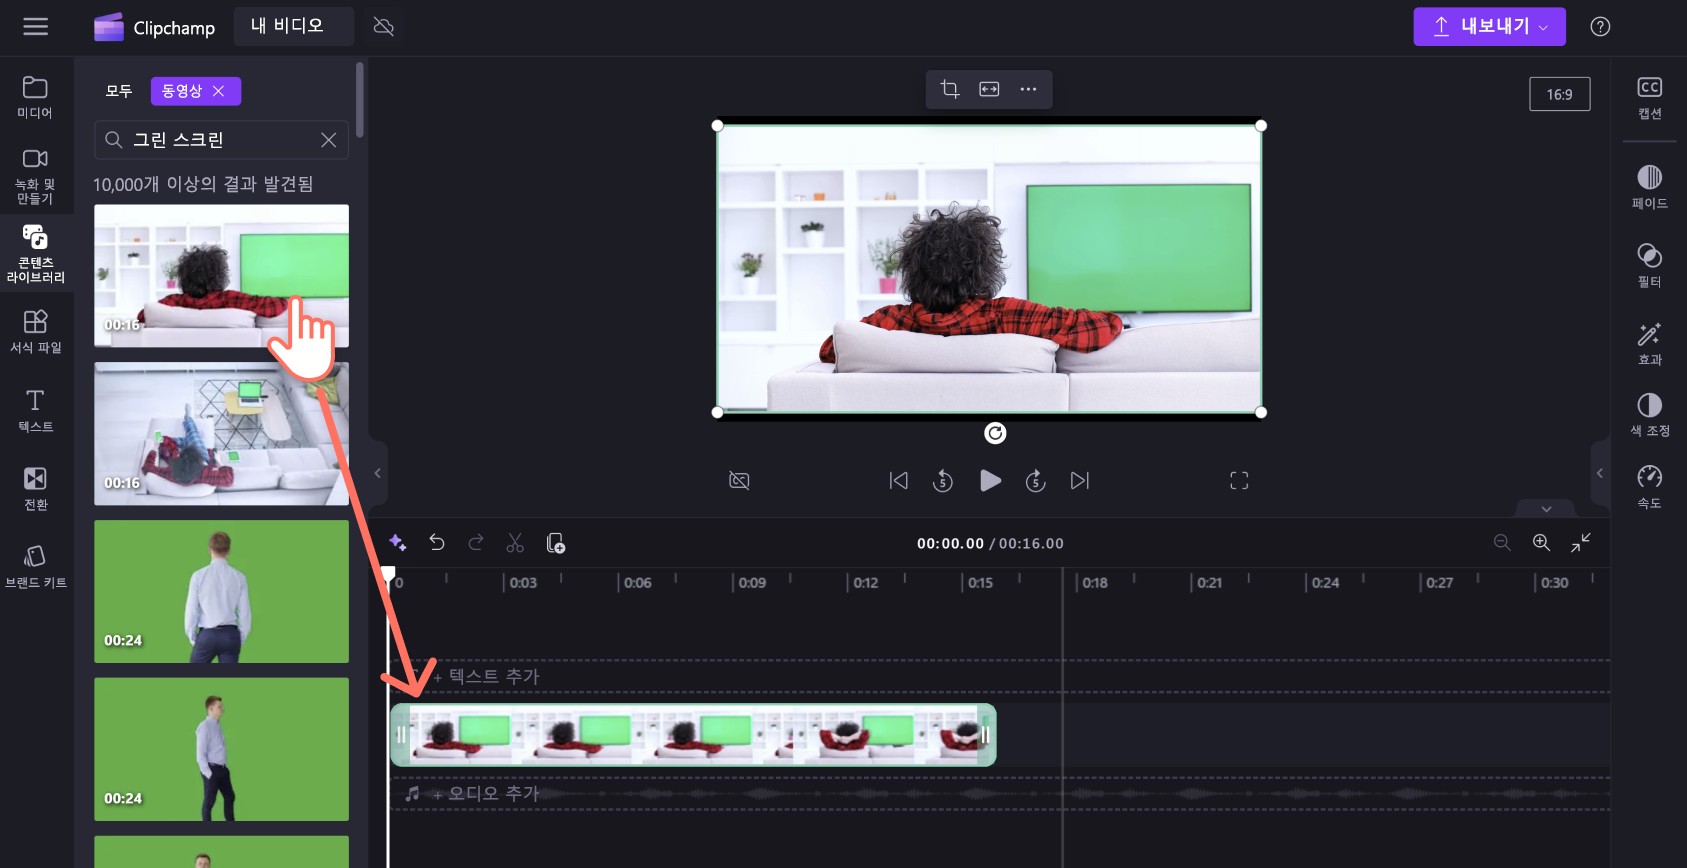Image resolution: width=1687 pixels, height=868 pixels.
Task: Click the Clipchamp logo
Action: [x=154, y=27]
